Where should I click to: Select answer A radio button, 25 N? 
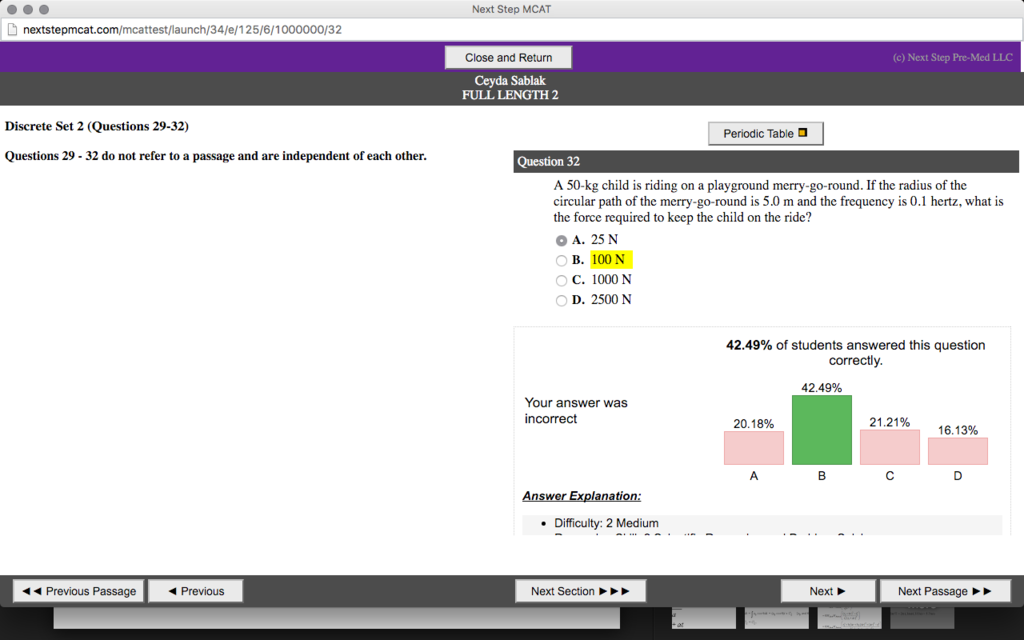(x=561, y=240)
